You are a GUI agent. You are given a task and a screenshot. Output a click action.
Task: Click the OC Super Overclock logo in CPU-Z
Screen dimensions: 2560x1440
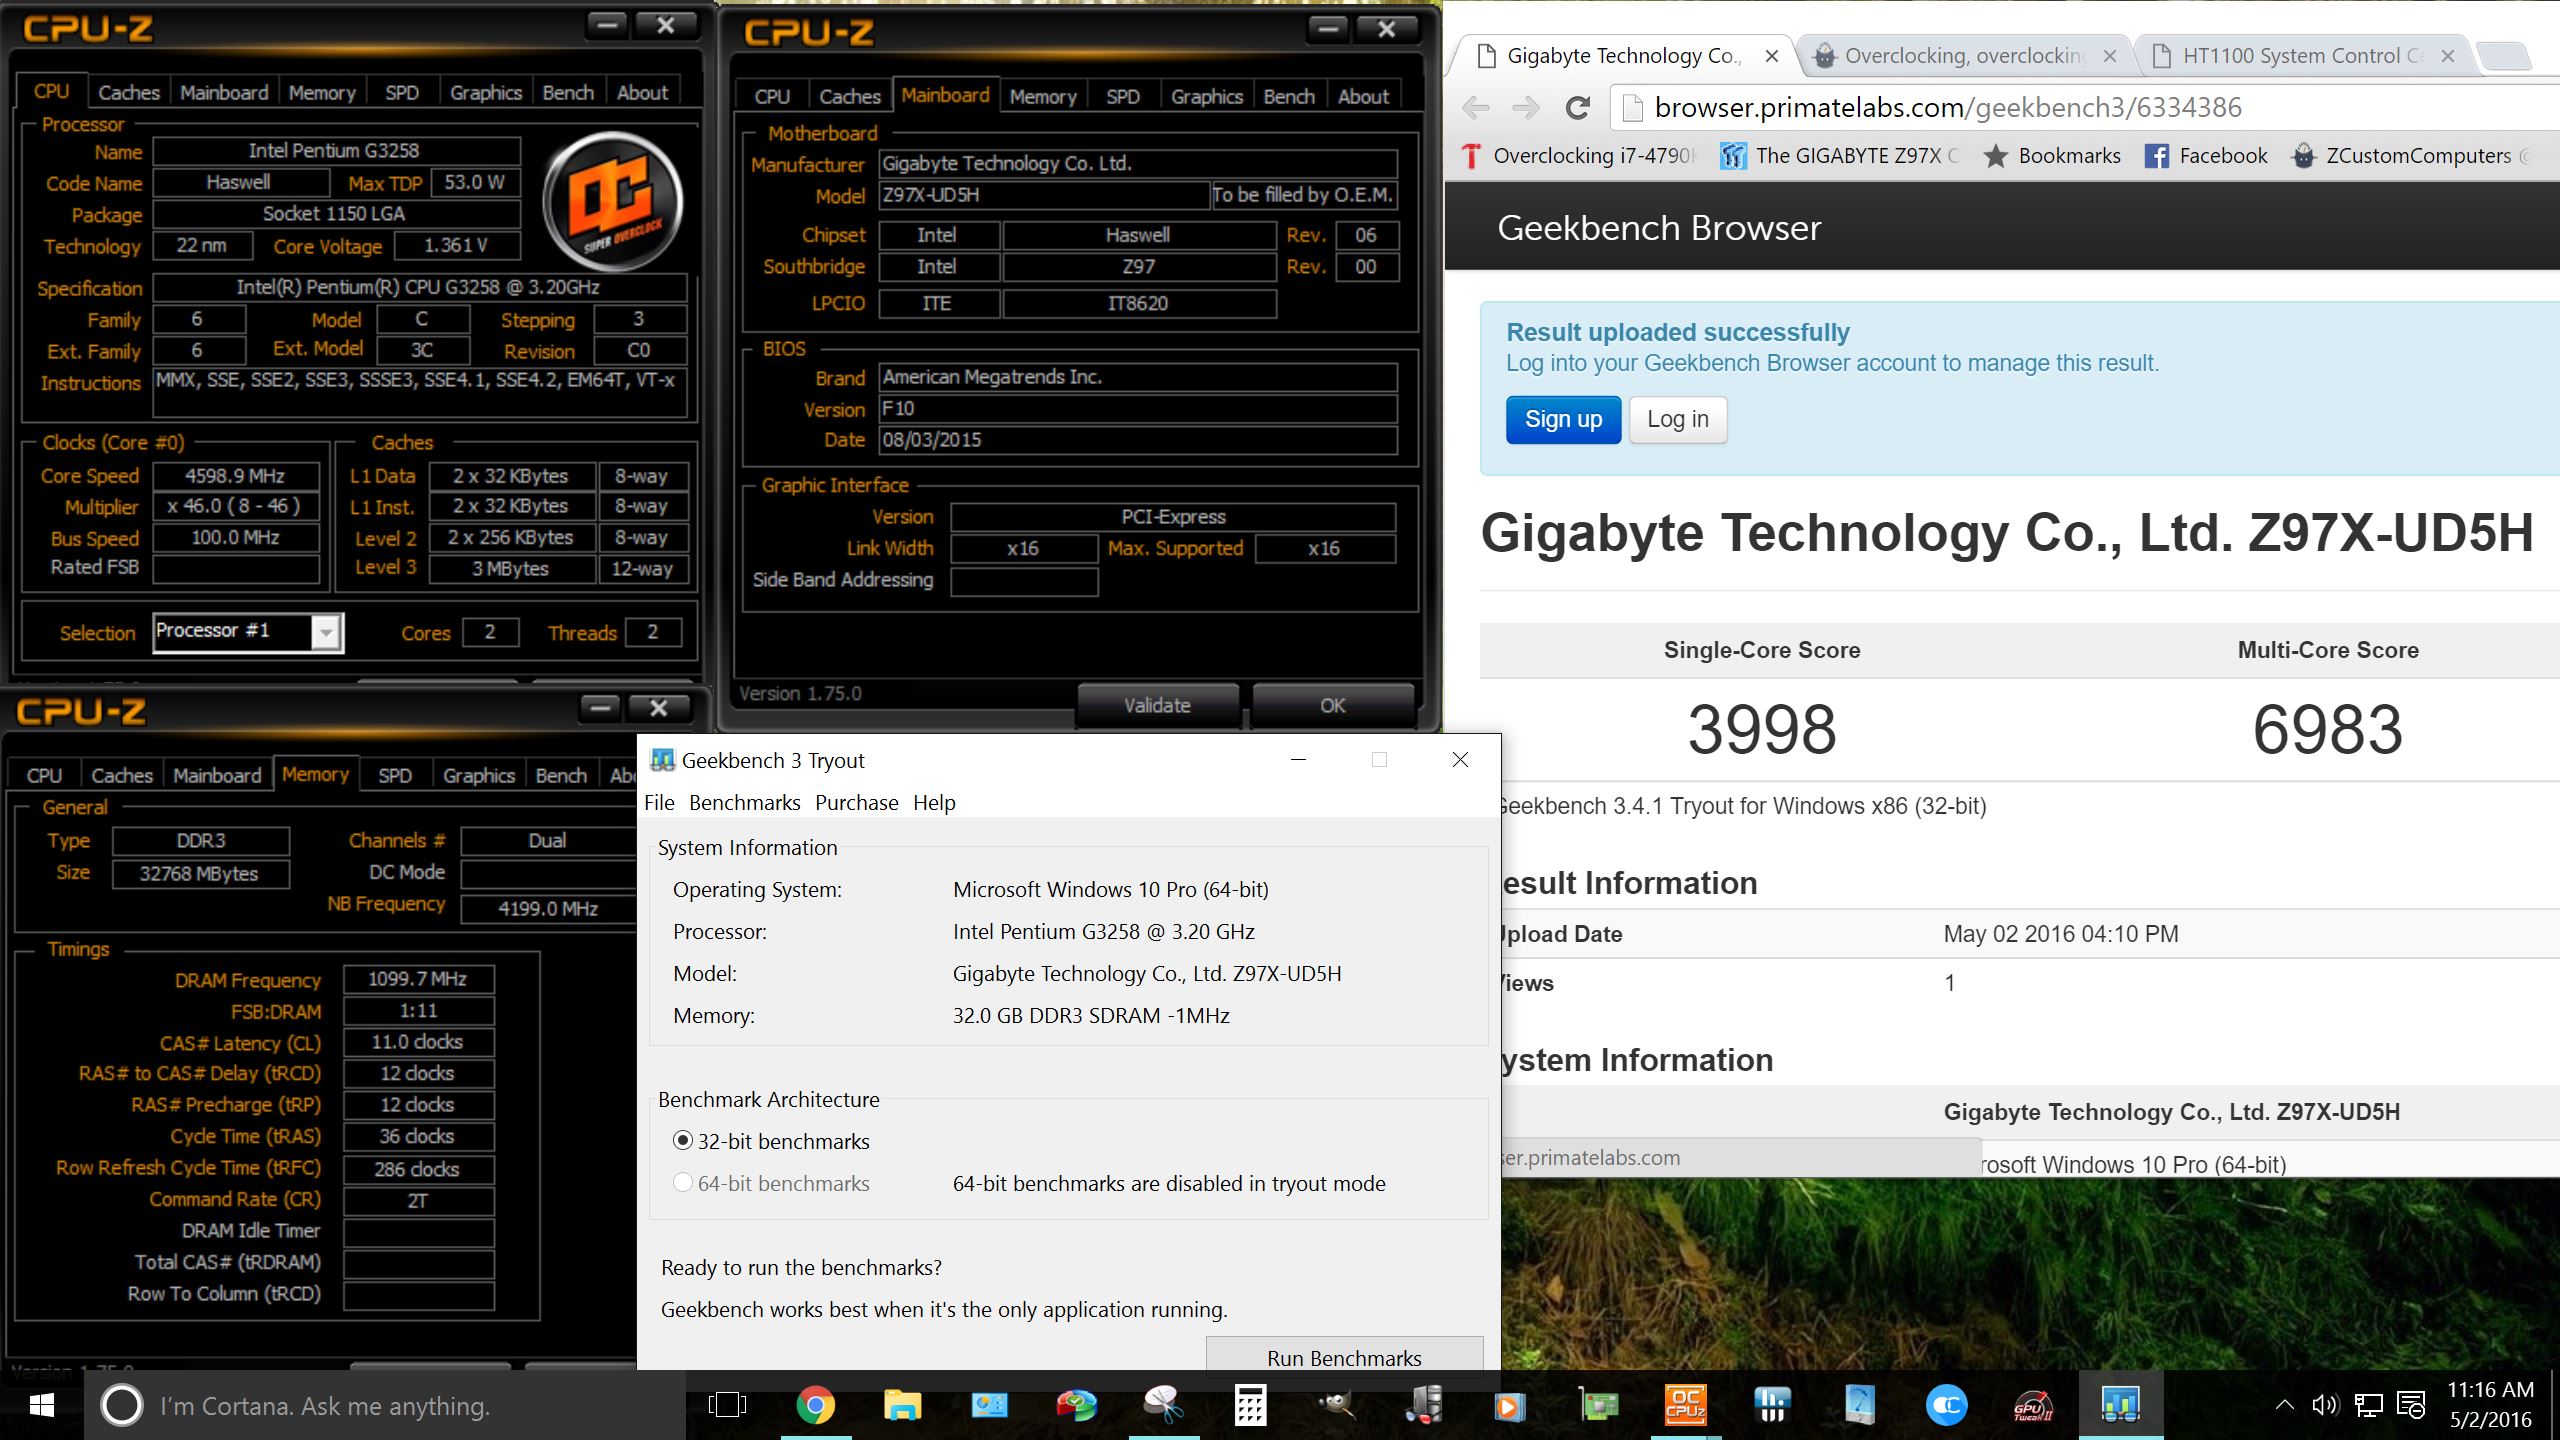tap(613, 201)
